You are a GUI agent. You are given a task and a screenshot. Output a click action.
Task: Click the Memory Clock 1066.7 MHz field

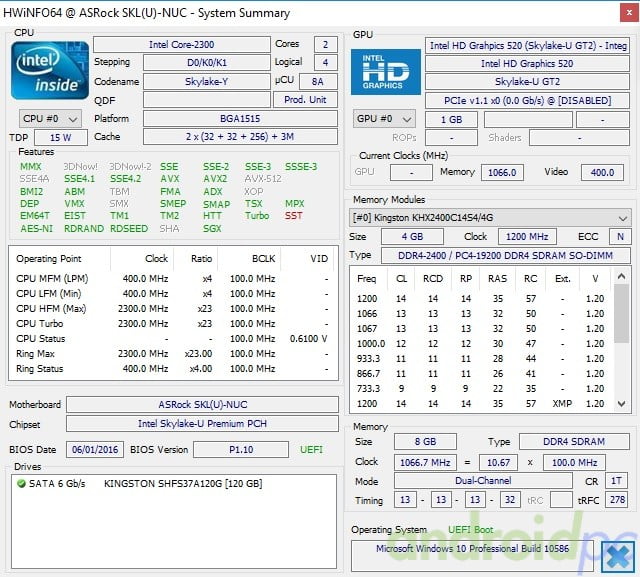click(x=425, y=463)
